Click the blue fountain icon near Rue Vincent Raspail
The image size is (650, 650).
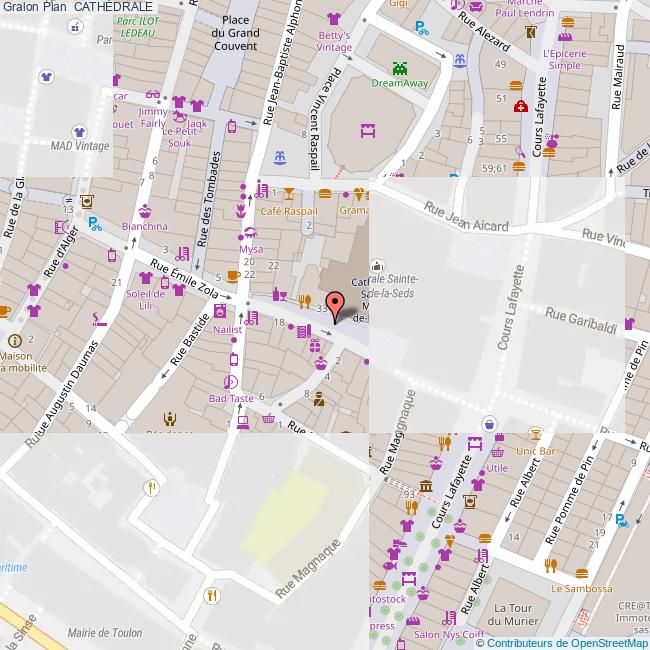coord(281,156)
